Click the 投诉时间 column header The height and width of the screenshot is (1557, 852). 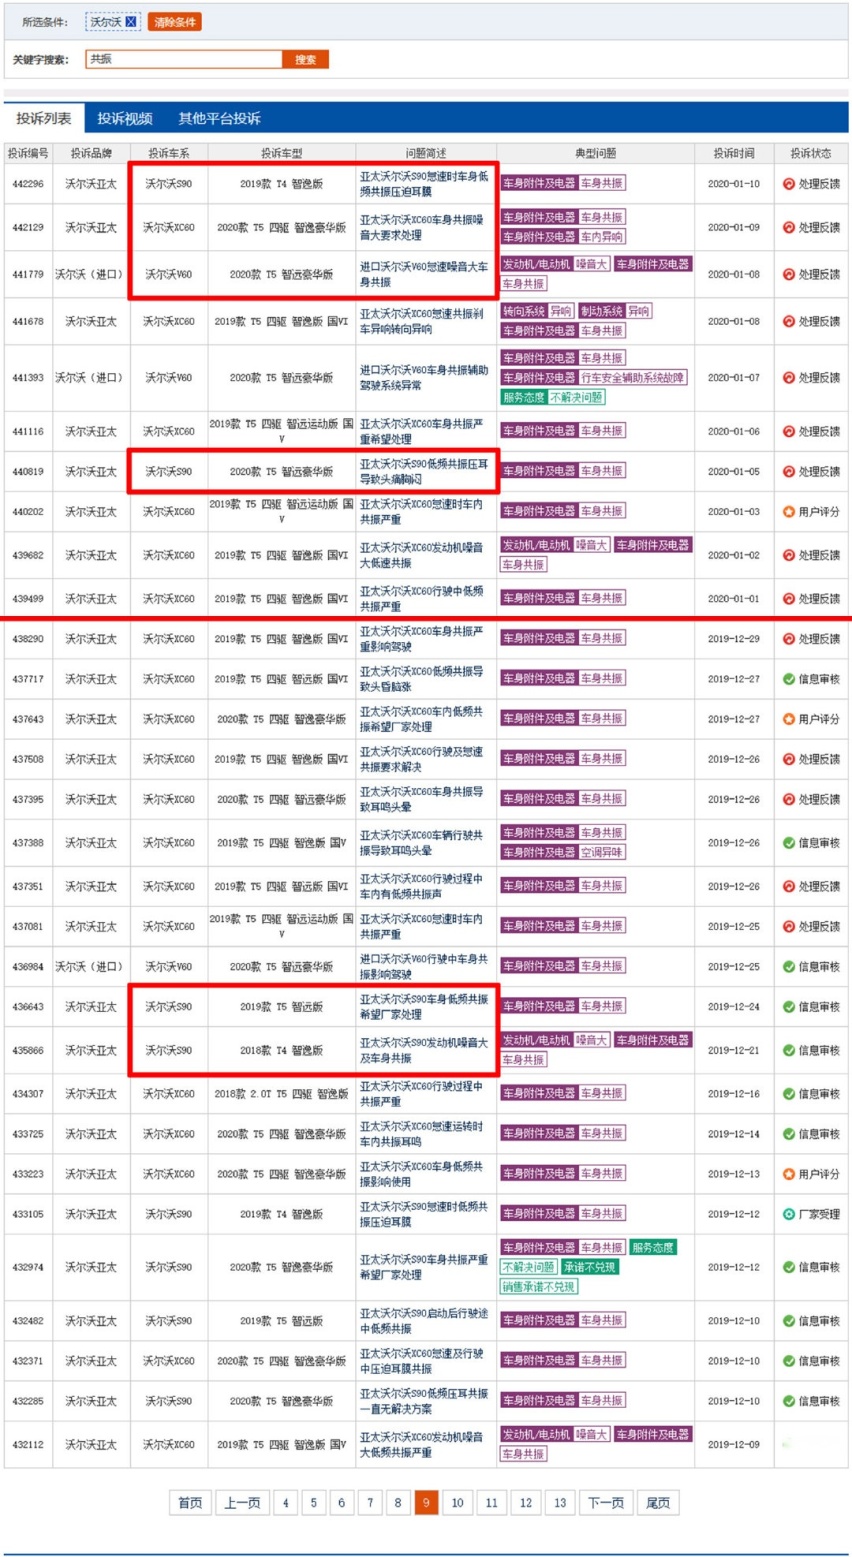pyautogui.click(x=734, y=154)
